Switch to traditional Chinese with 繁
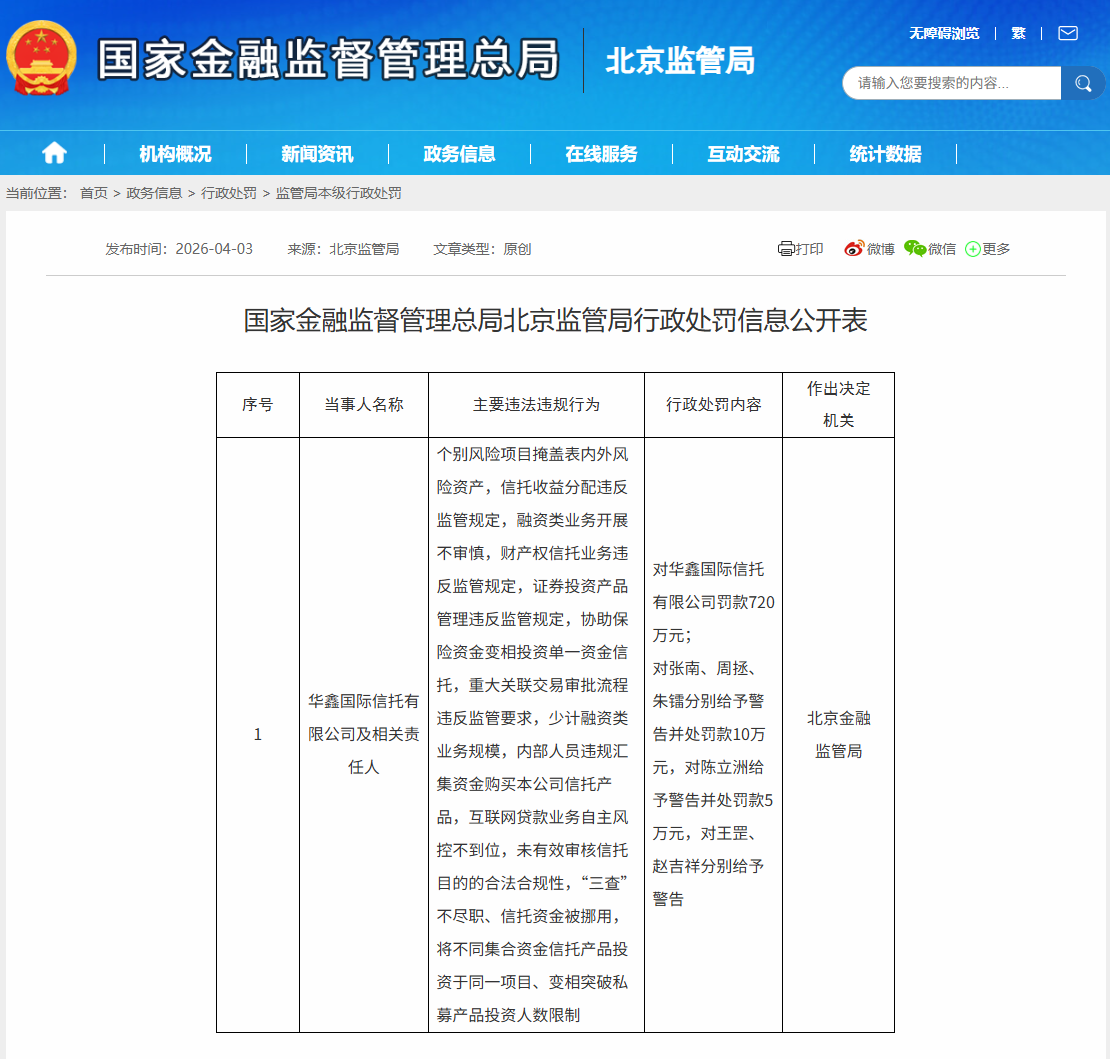This screenshot has height=1059, width=1110. (x=1018, y=33)
